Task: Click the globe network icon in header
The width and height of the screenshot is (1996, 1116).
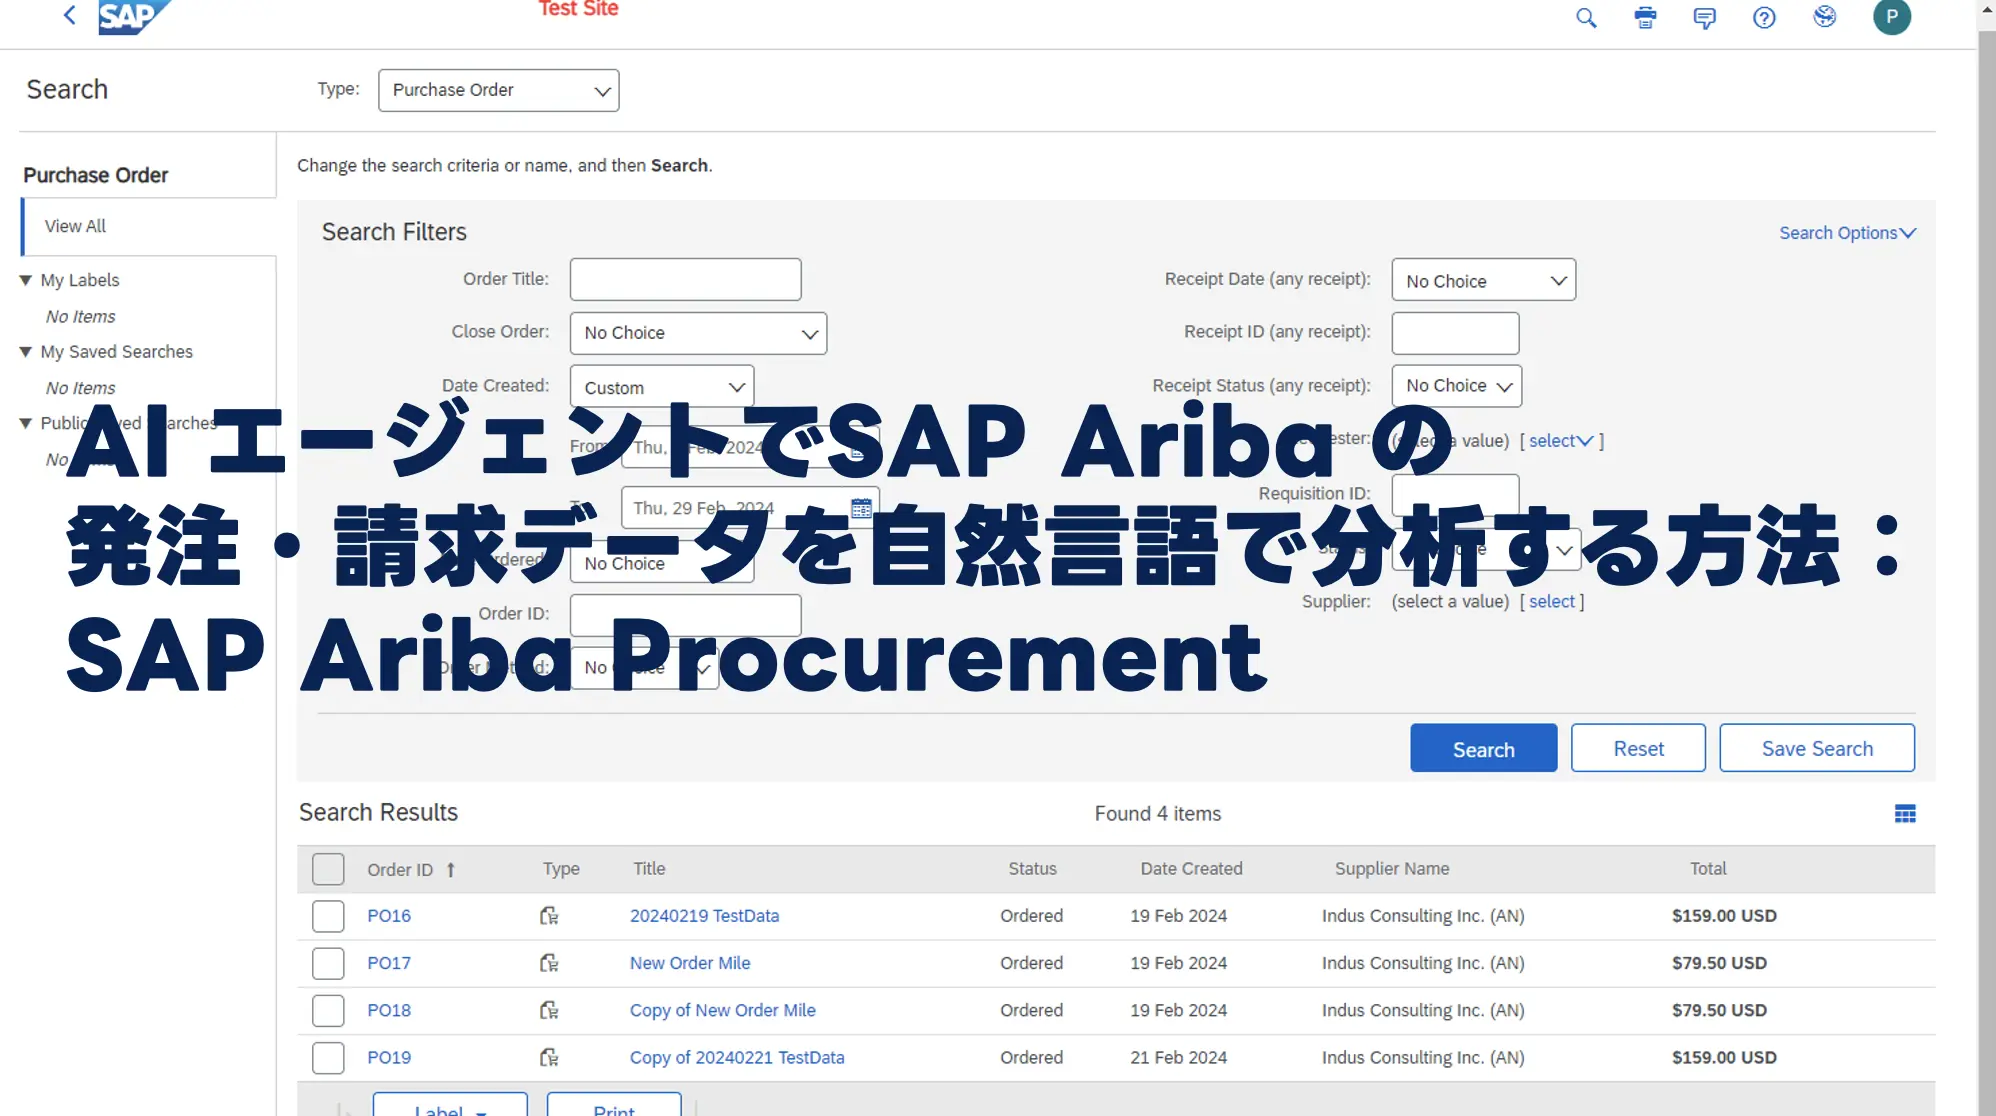Action: click(1825, 16)
